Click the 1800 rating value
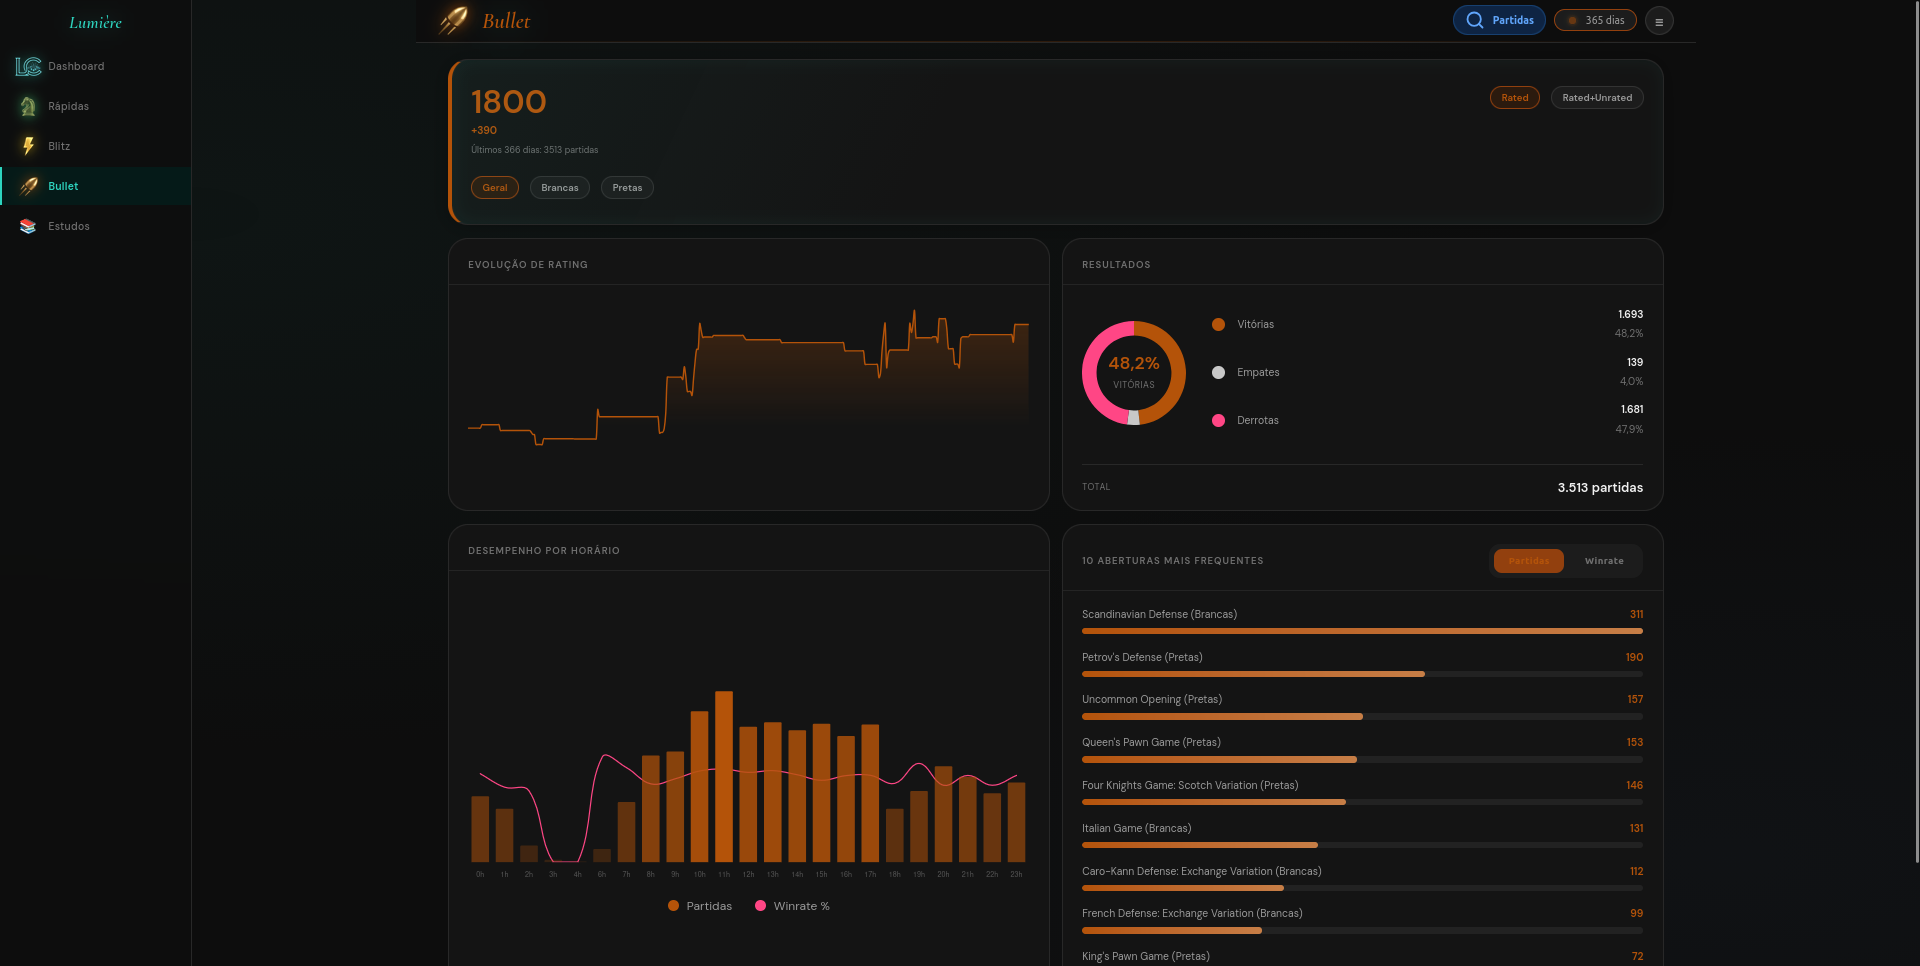The image size is (1920, 966). [509, 102]
